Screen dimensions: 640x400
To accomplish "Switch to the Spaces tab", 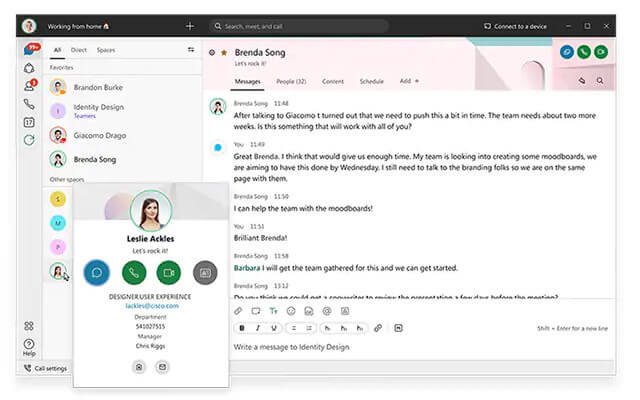I will pyautogui.click(x=106, y=50).
